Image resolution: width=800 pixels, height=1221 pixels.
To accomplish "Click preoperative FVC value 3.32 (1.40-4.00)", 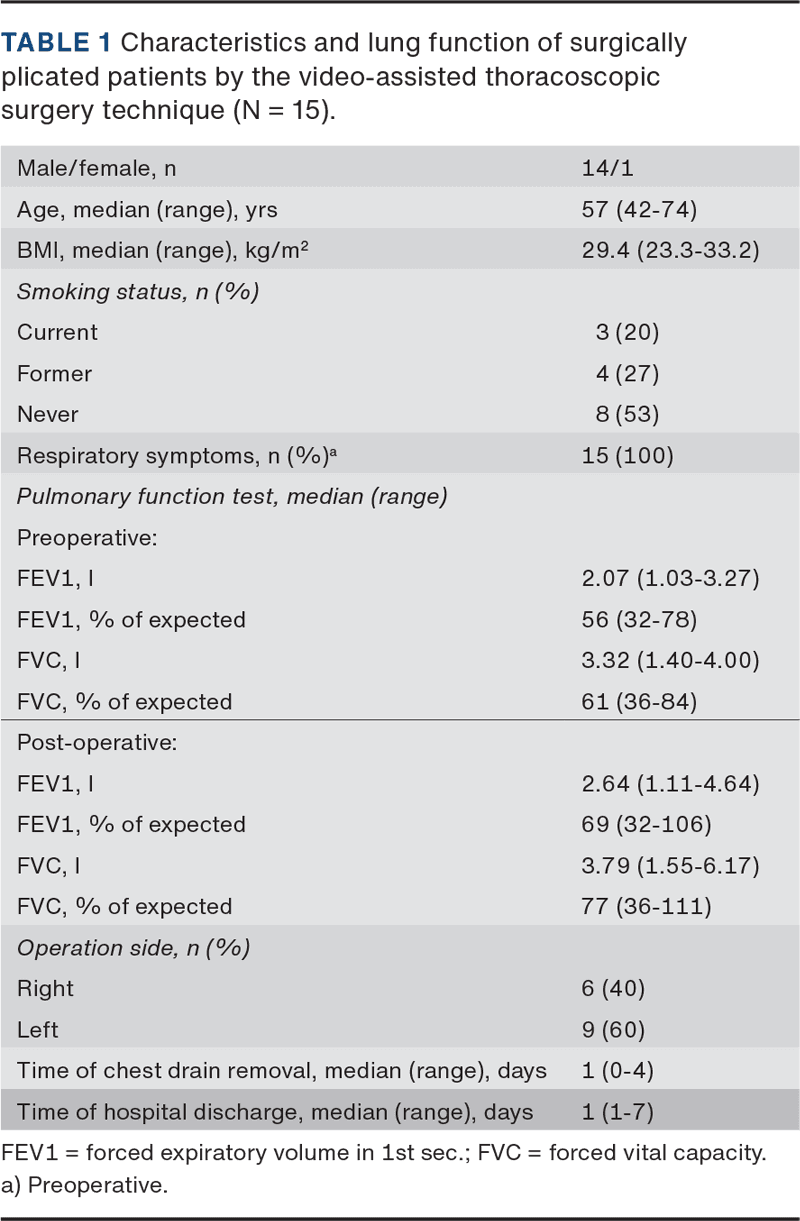I will pyautogui.click(x=670, y=661).
